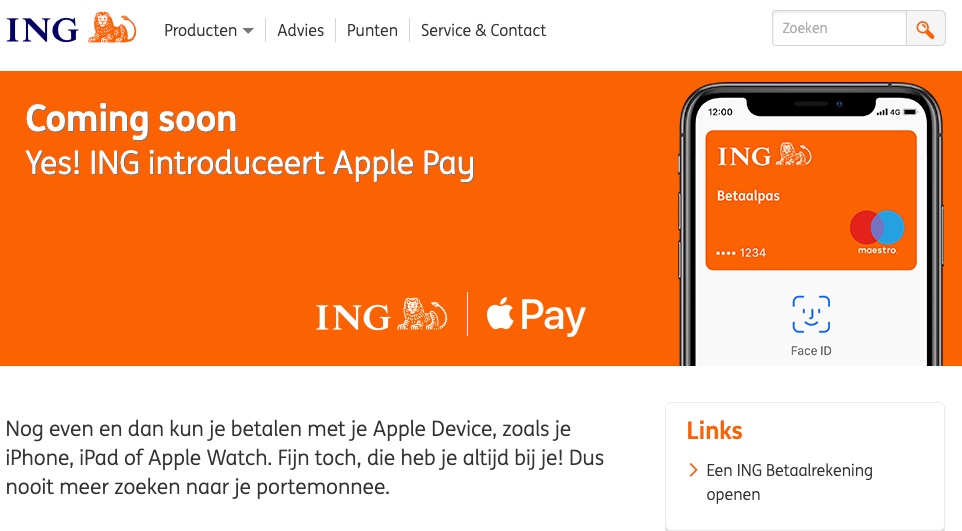Click the ING logo in header
This screenshot has width=962, height=531.
click(71, 29)
